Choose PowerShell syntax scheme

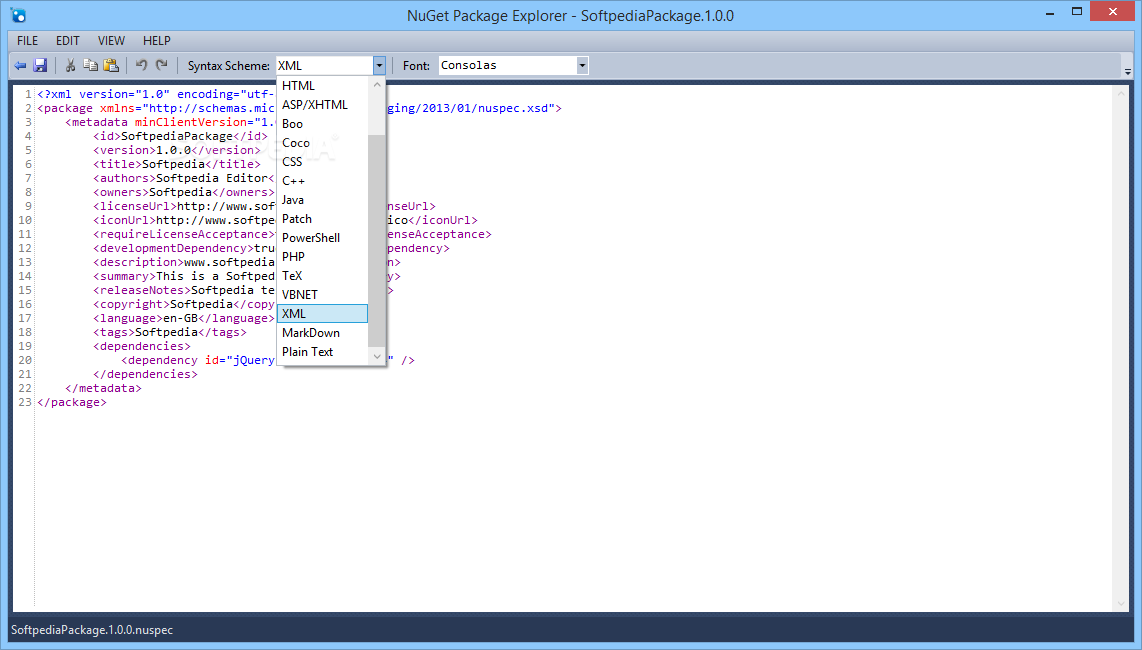(x=323, y=238)
